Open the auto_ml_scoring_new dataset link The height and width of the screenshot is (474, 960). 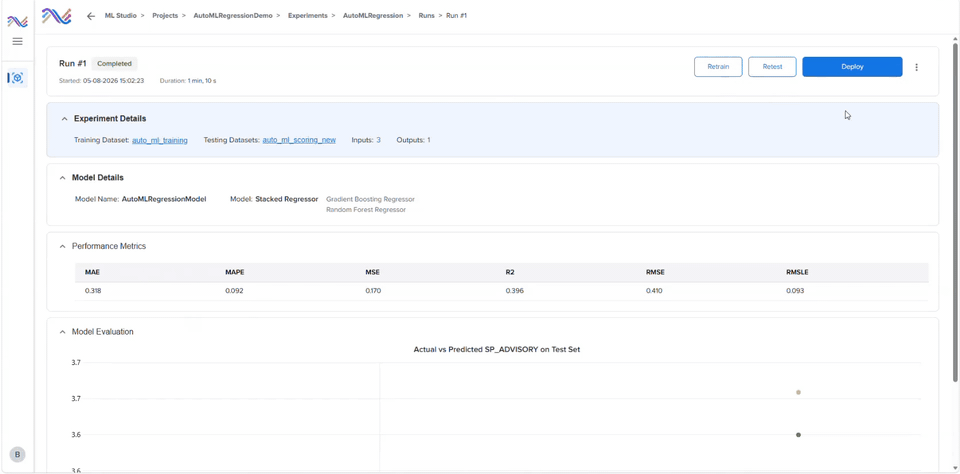coord(299,140)
